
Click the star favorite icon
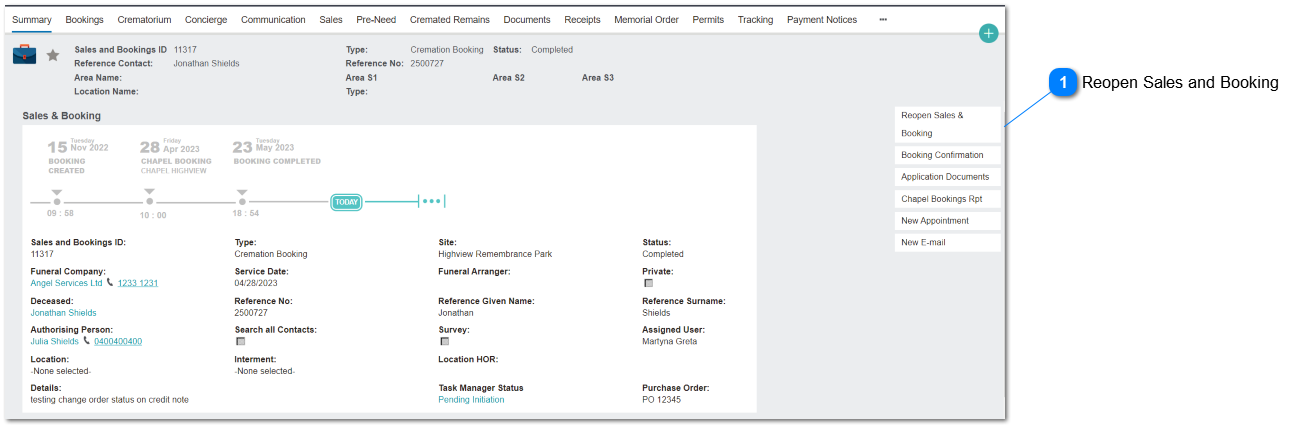pyautogui.click(x=52, y=55)
